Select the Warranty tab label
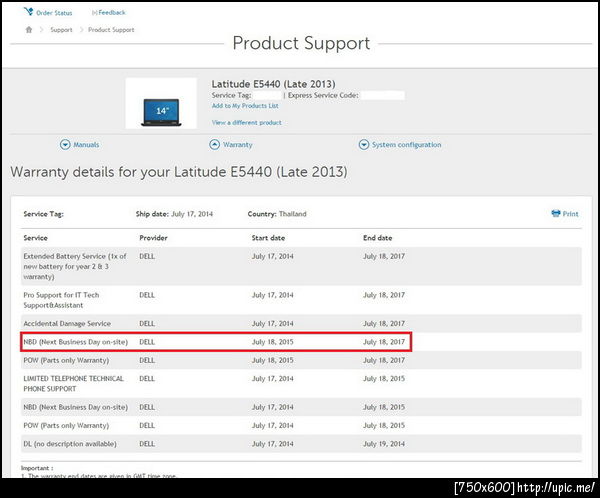 [x=238, y=145]
